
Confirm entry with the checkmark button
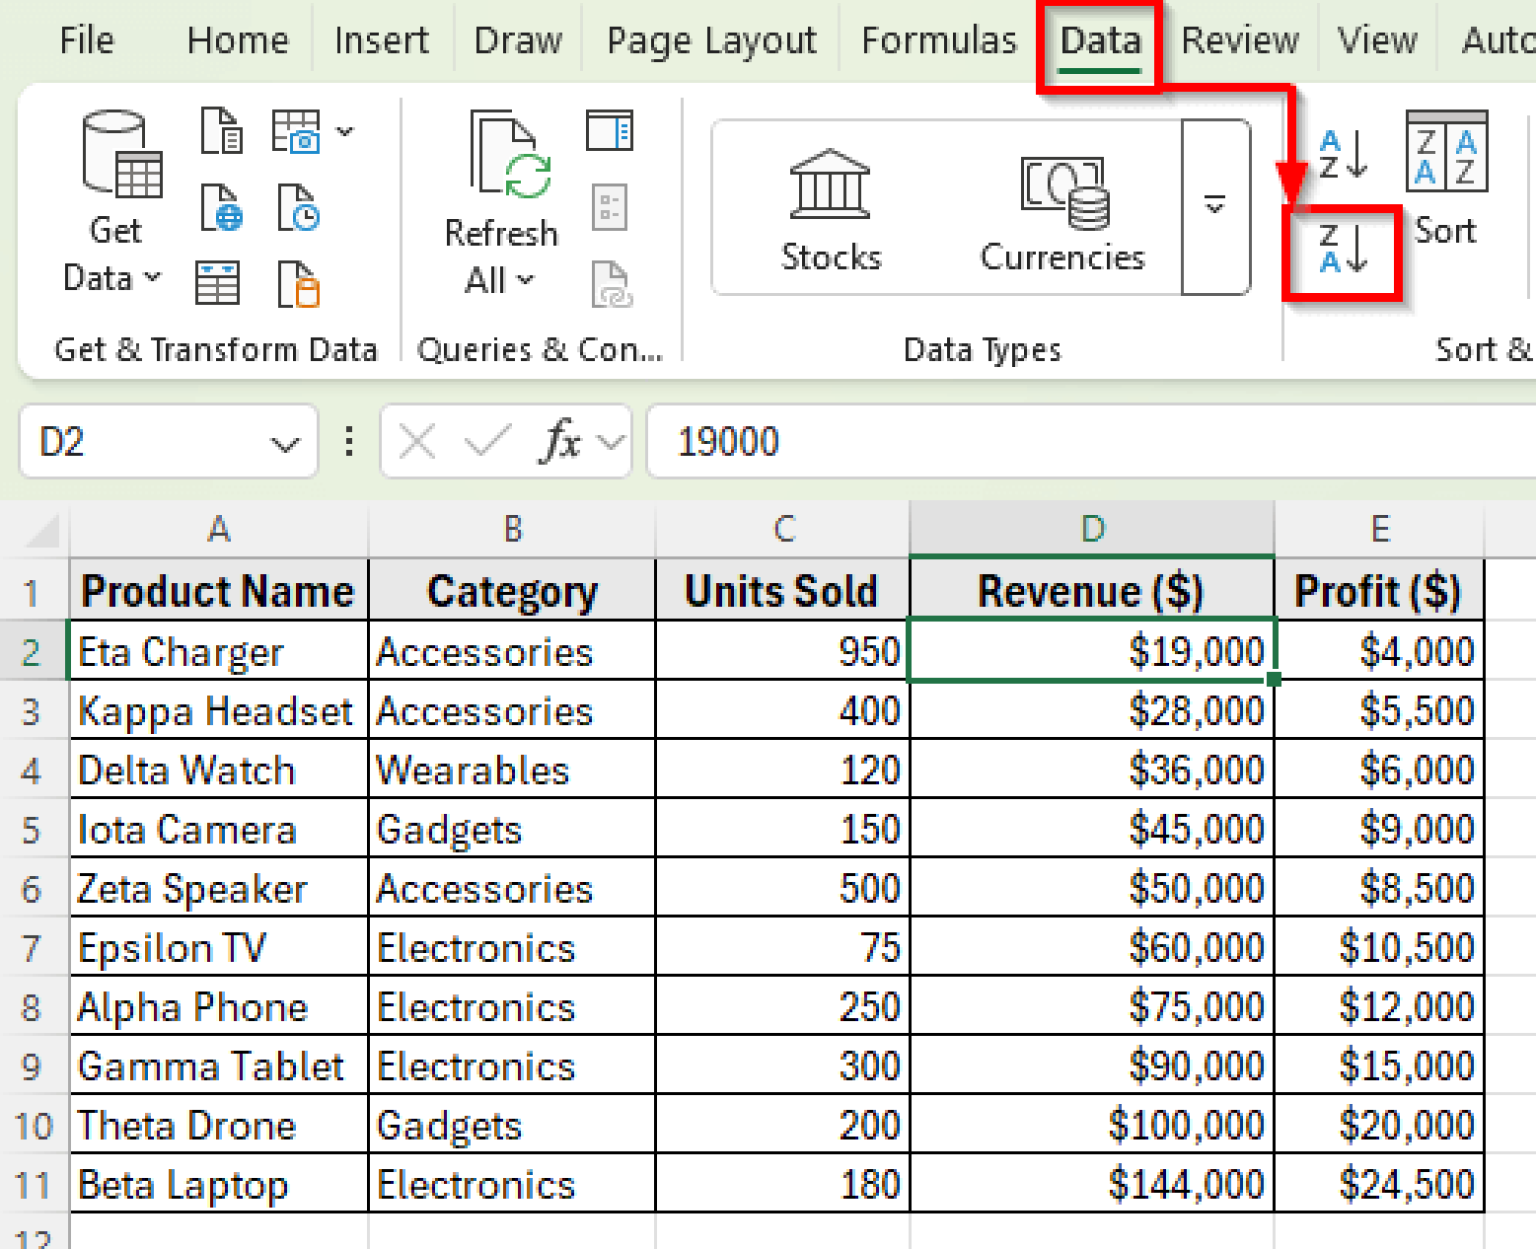tap(484, 441)
